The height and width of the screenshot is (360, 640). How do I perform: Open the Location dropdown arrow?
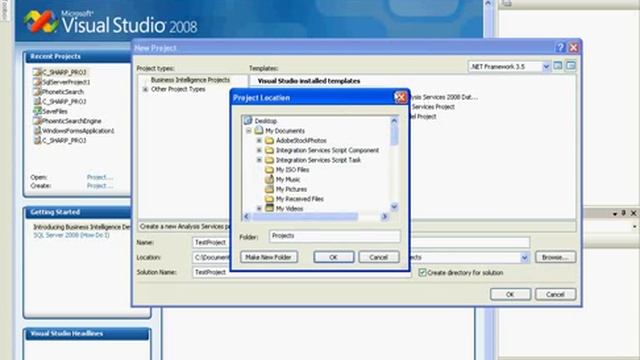coord(524,258)
